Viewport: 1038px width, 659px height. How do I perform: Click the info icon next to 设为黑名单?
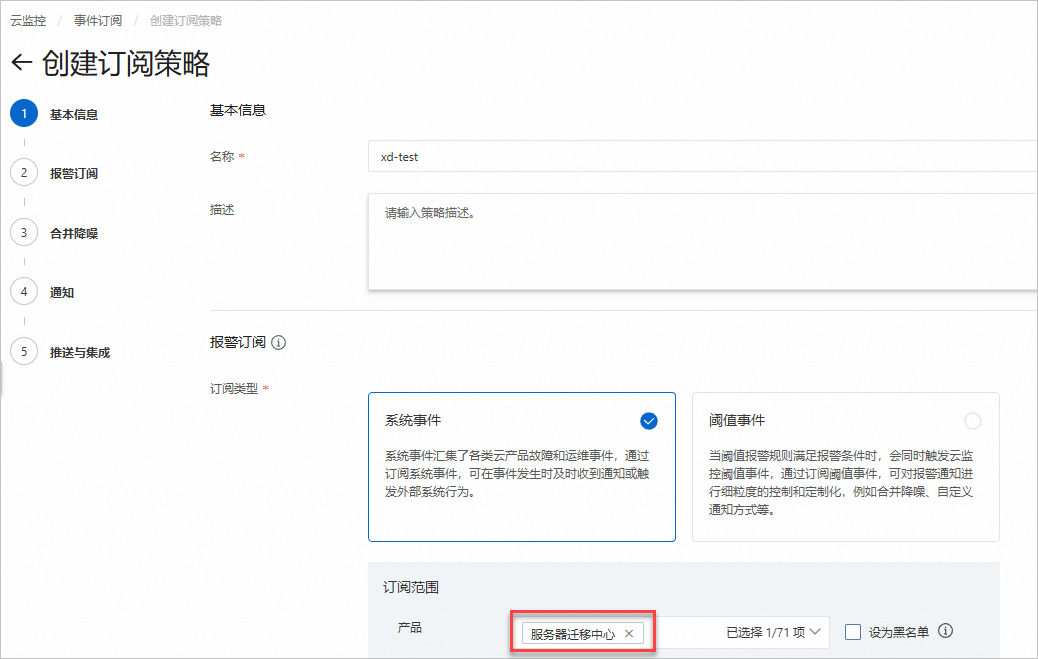click(x=945, y=631)
